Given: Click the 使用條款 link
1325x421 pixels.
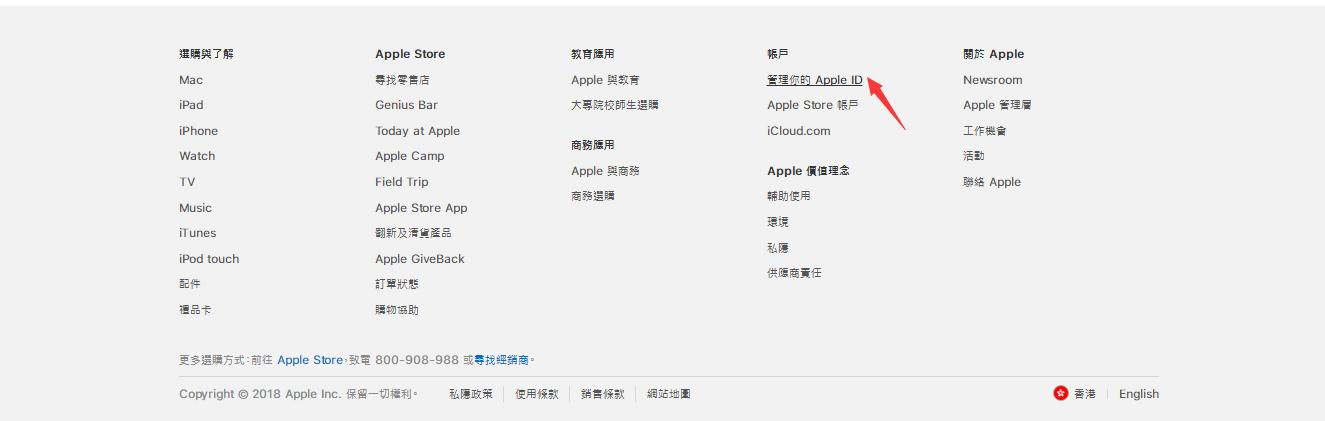Looking at the screenshot, I should tap(537, 394).
